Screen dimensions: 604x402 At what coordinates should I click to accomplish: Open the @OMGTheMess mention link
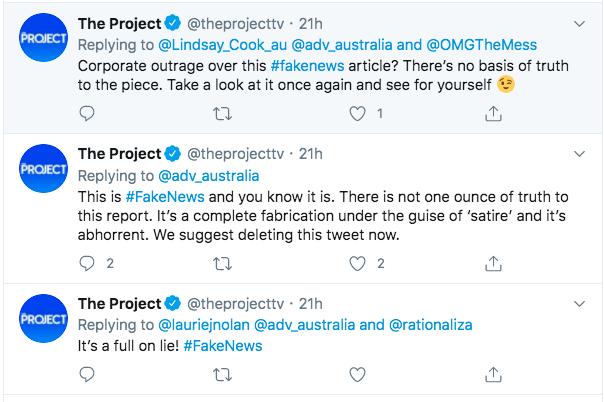point(482,45)
